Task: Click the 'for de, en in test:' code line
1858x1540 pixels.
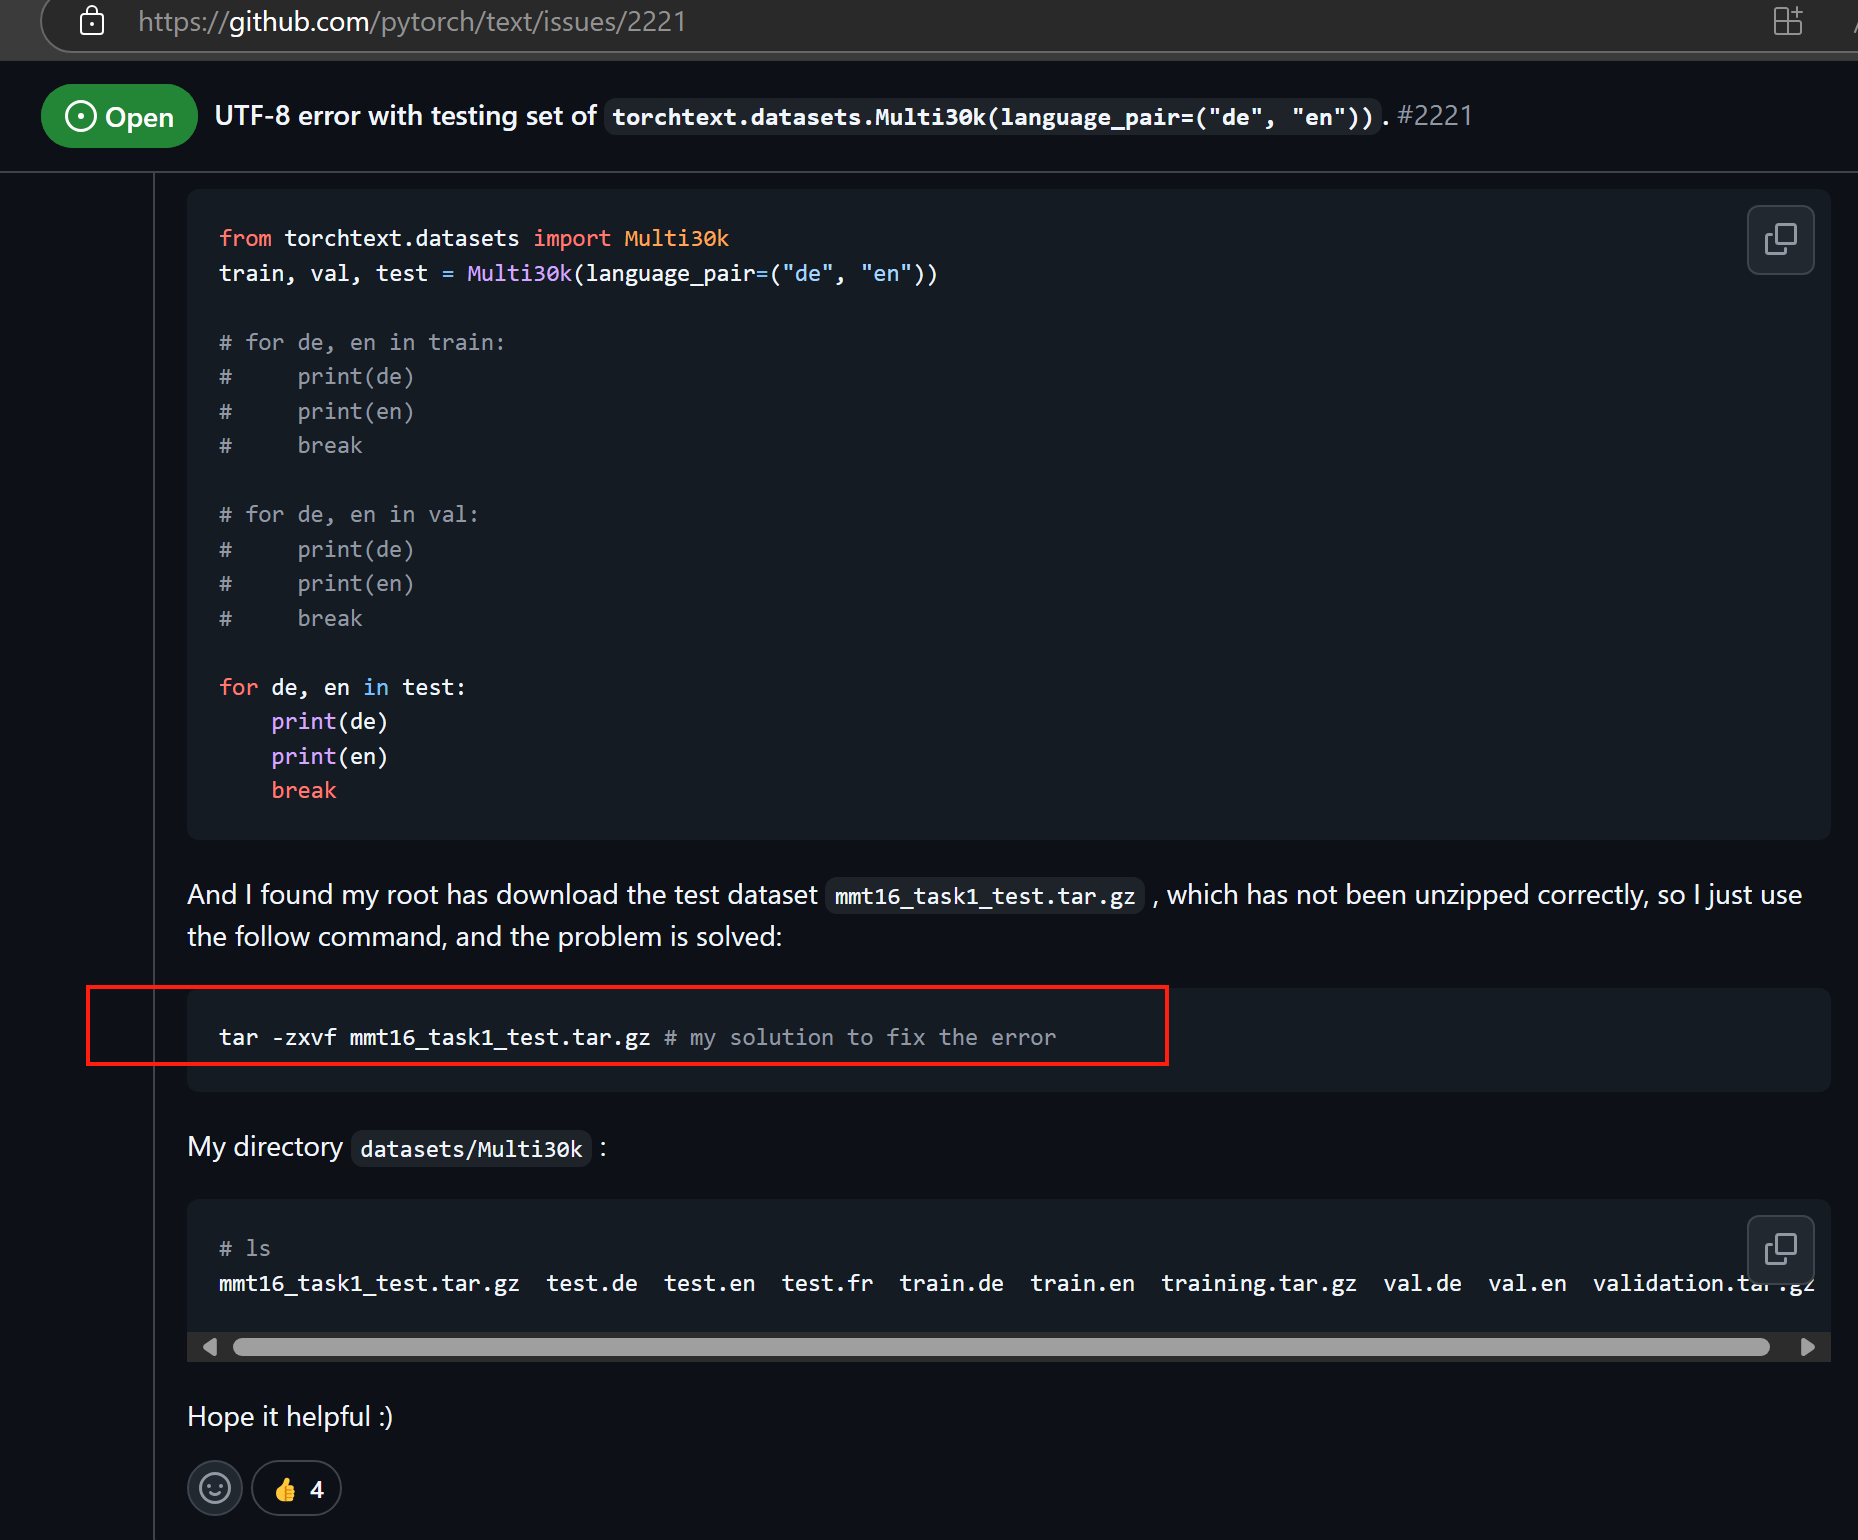Action: (342, 687)
